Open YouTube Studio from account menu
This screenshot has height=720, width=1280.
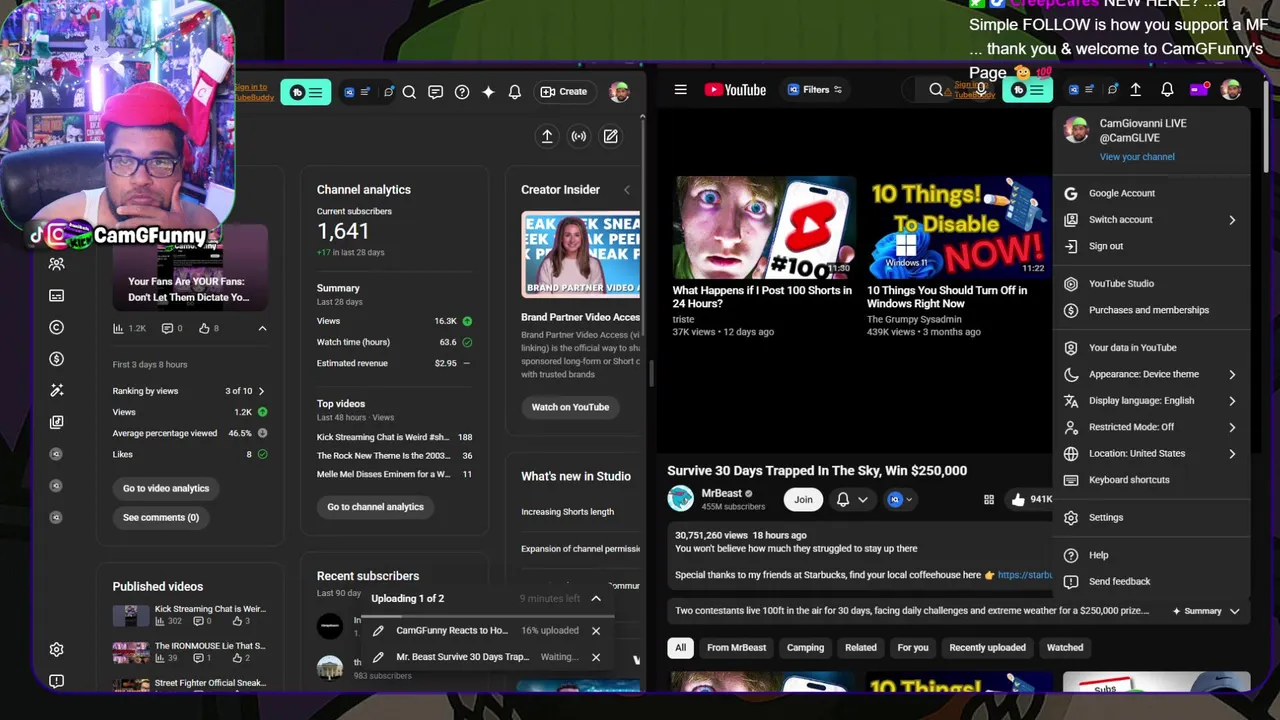point(1150,284)
